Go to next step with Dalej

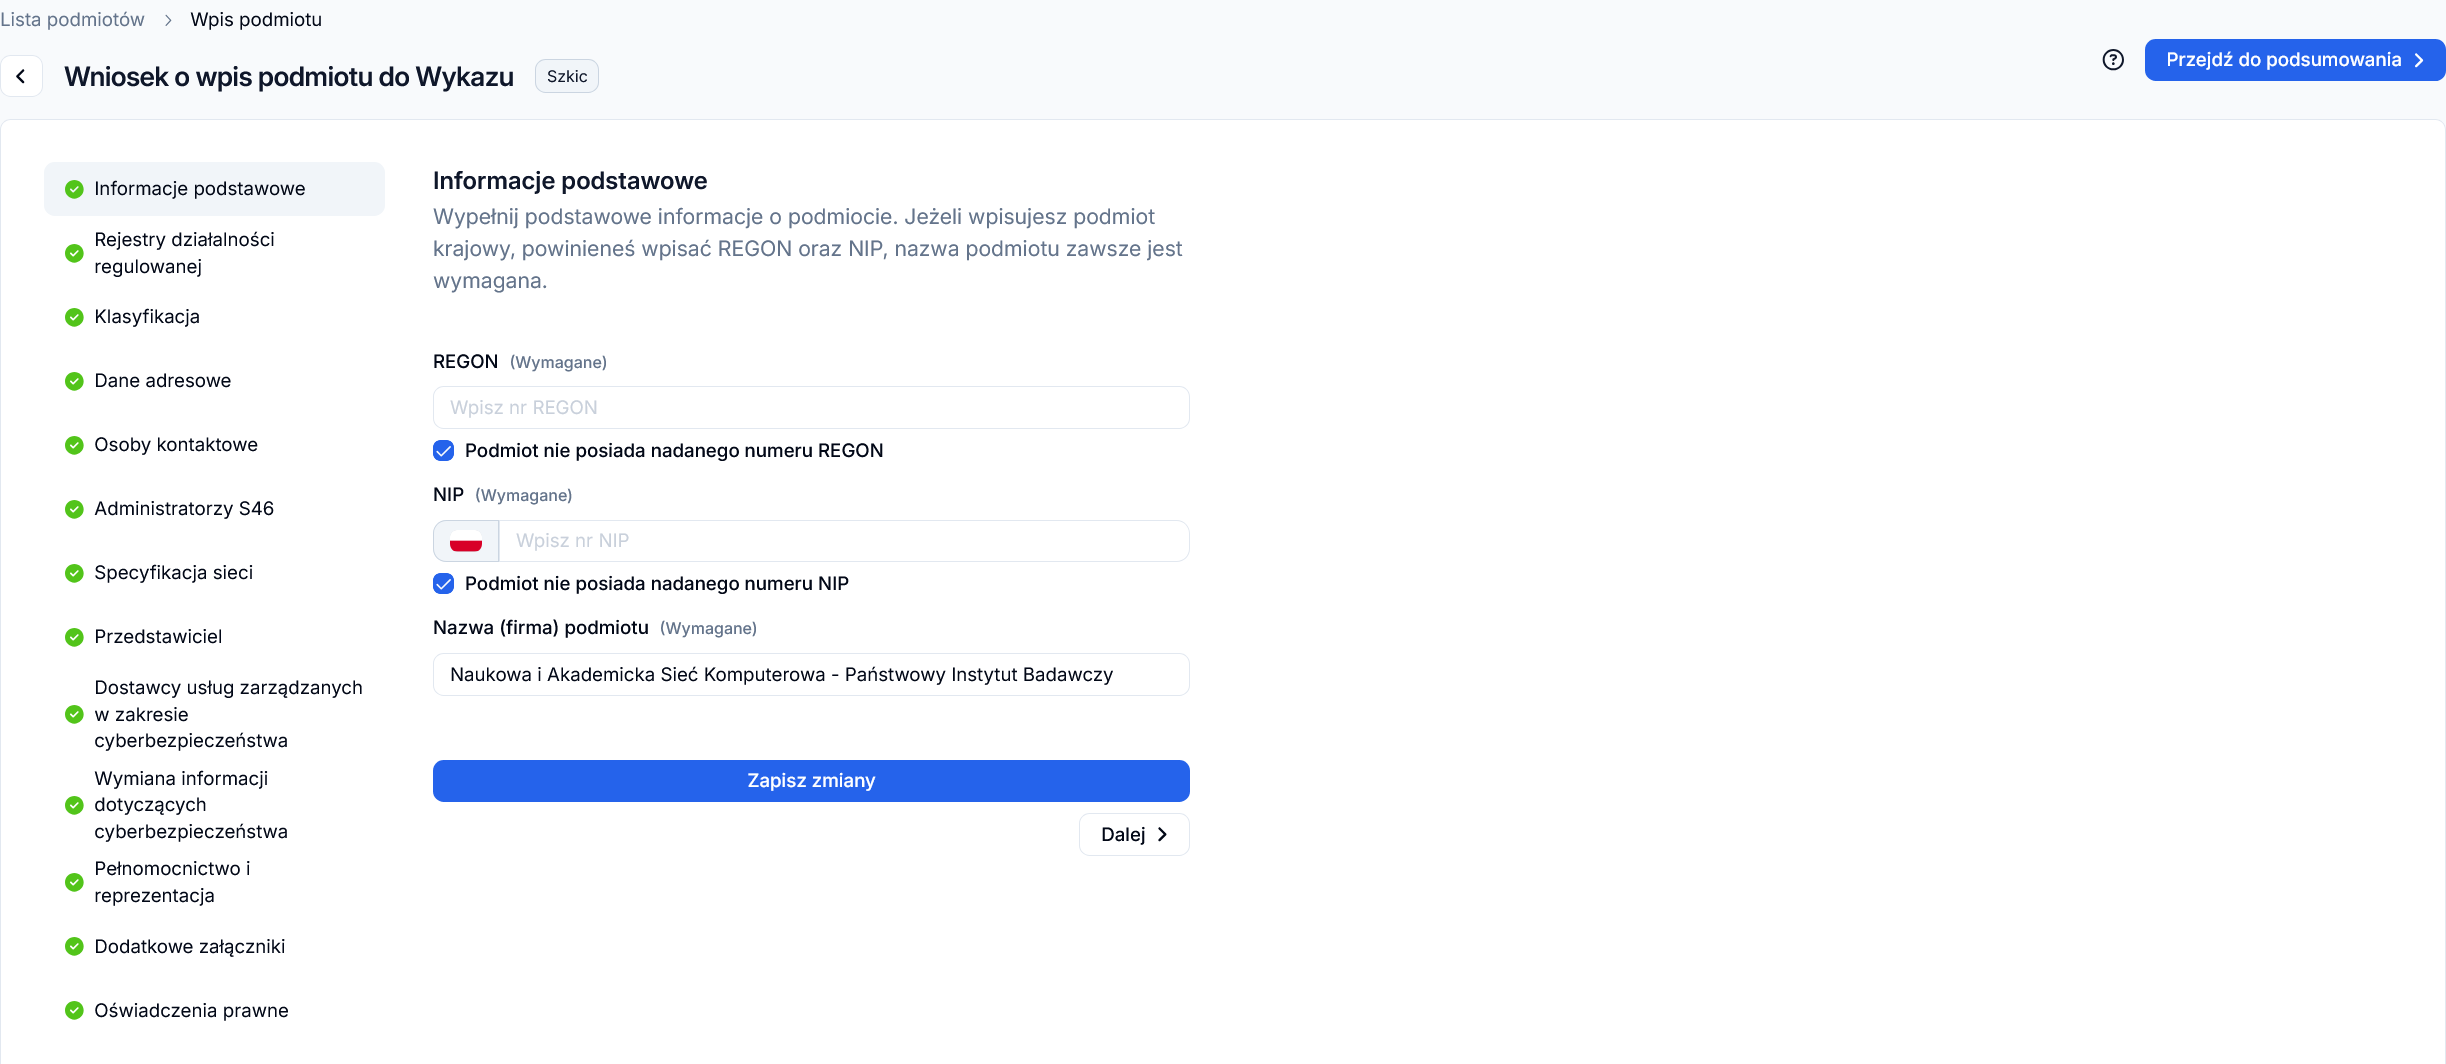pos(1134,835)
